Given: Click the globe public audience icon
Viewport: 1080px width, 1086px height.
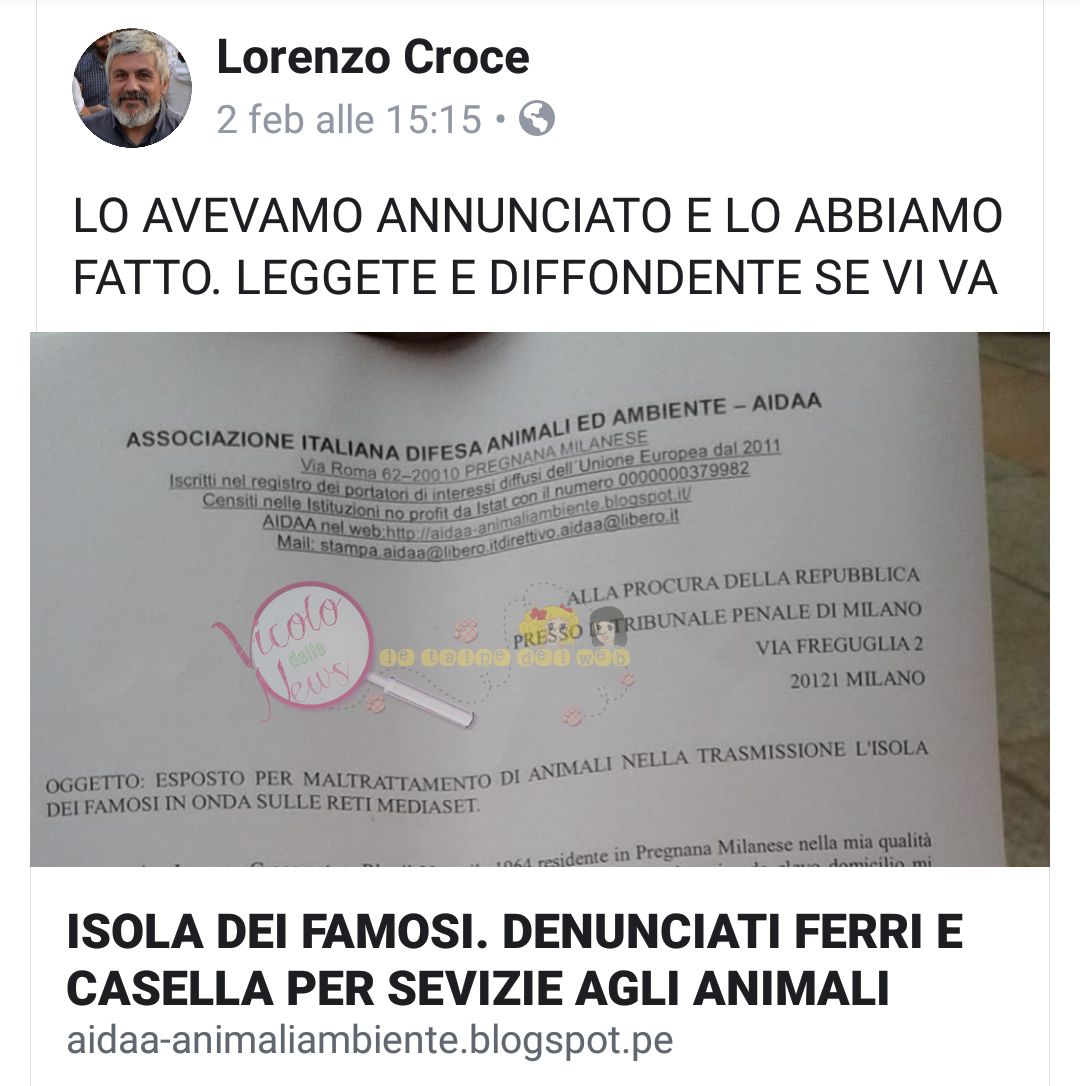Looking at the screenshot, I should coord(537,118).
